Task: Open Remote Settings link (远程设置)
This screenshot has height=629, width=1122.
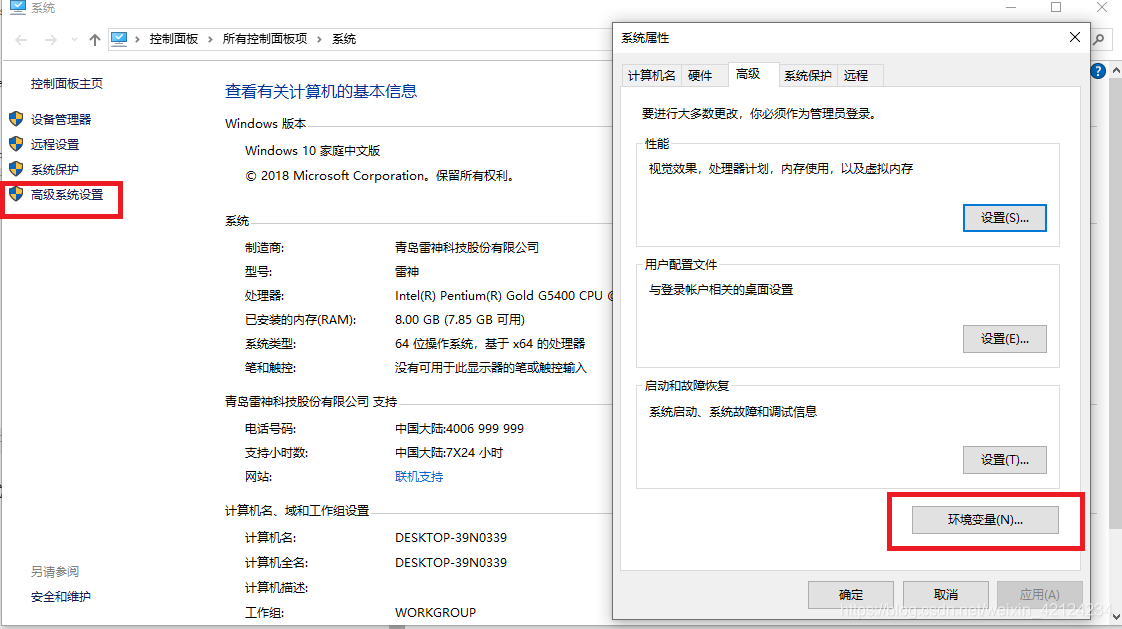Action: 55,145
